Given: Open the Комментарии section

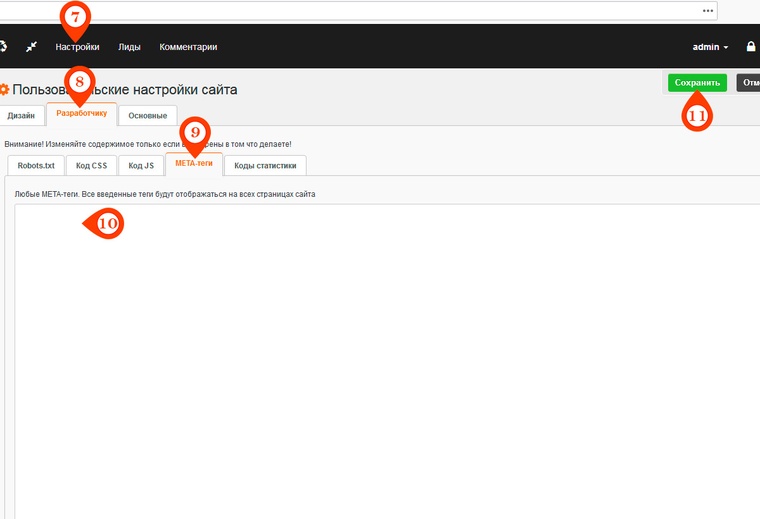Looking at the screenshot, I should point(188,47).
